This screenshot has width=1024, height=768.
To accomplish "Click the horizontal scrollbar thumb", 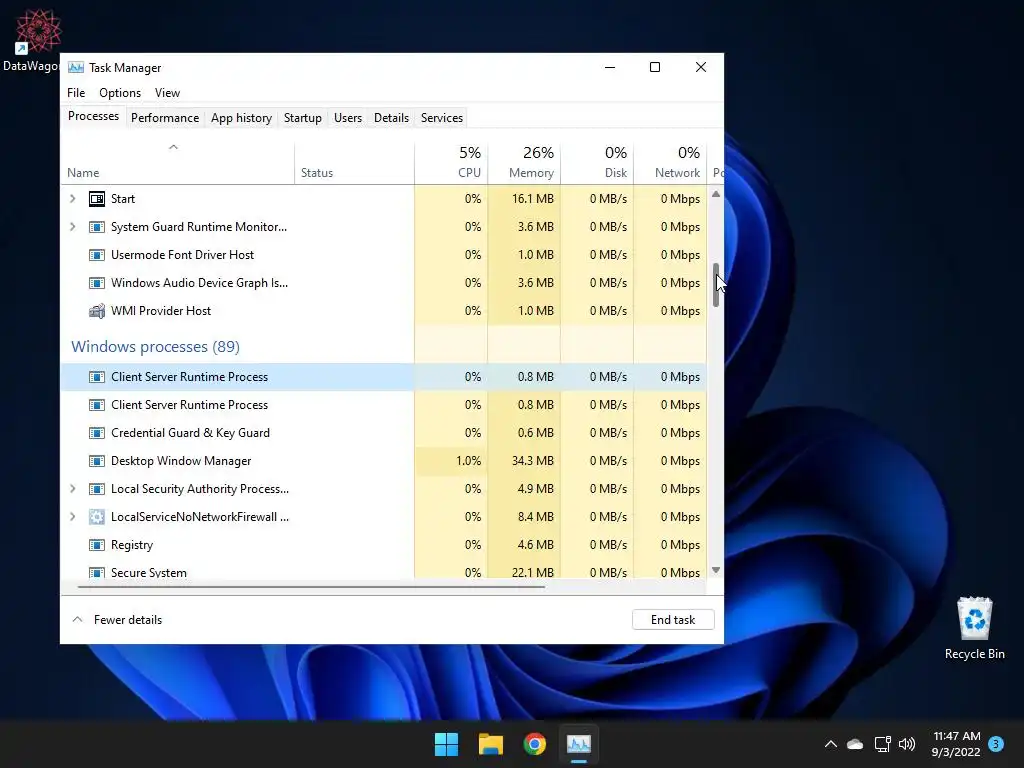I will (x=311, y=587).
